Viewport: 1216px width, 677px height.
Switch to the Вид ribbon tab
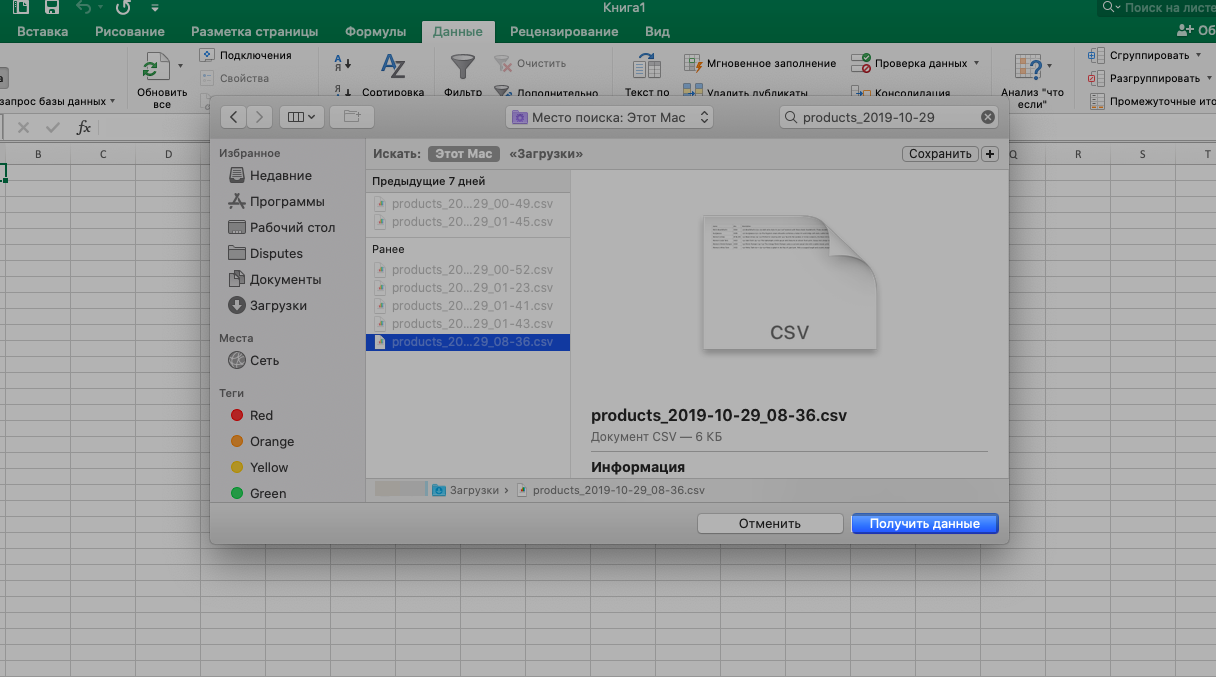pyautogui.click(x=657, y=31)
